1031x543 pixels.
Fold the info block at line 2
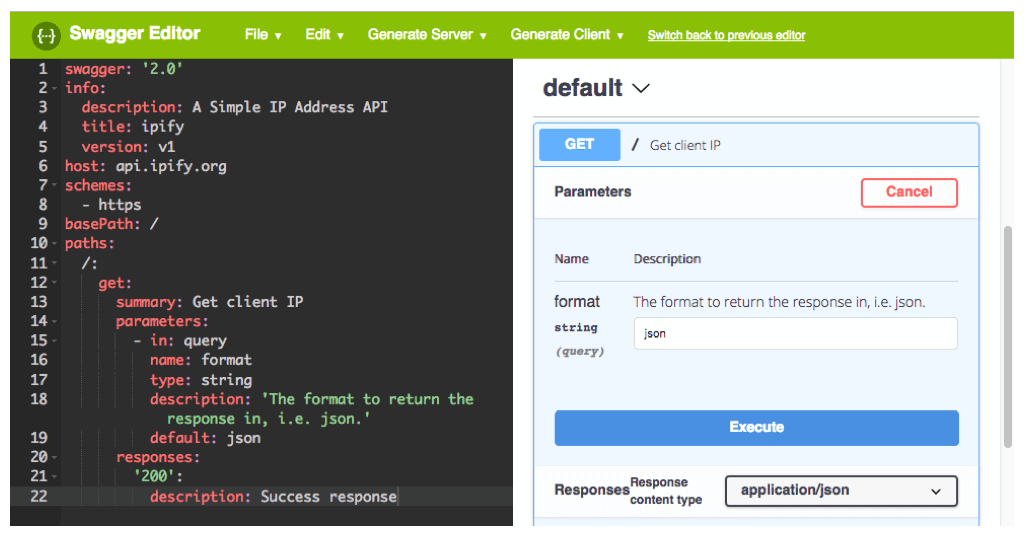point(54,88)
